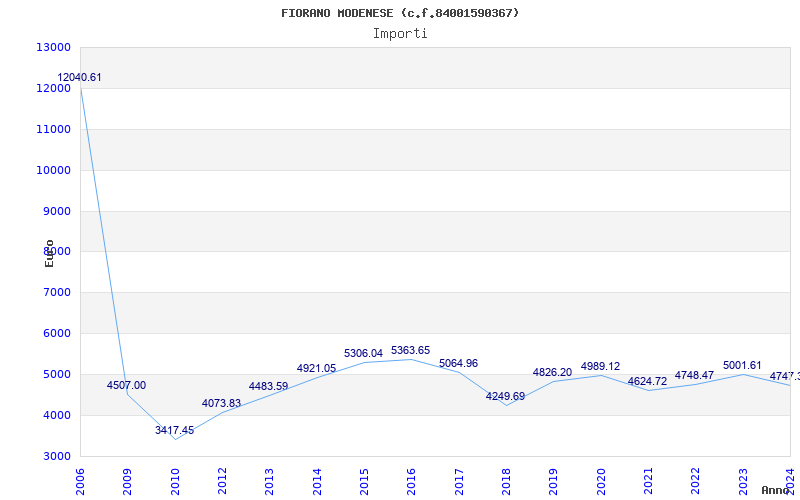Select the 4624.72 data label

(647, 381)
